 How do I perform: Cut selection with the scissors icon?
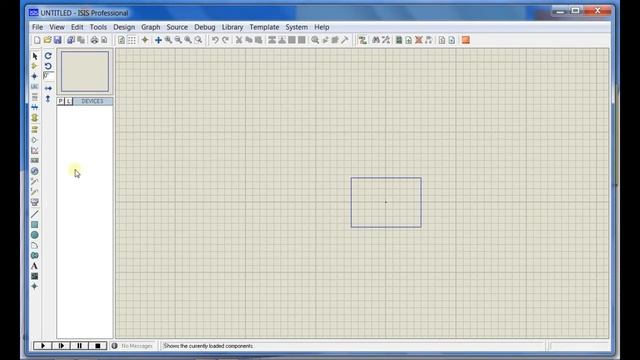point(239,40)
